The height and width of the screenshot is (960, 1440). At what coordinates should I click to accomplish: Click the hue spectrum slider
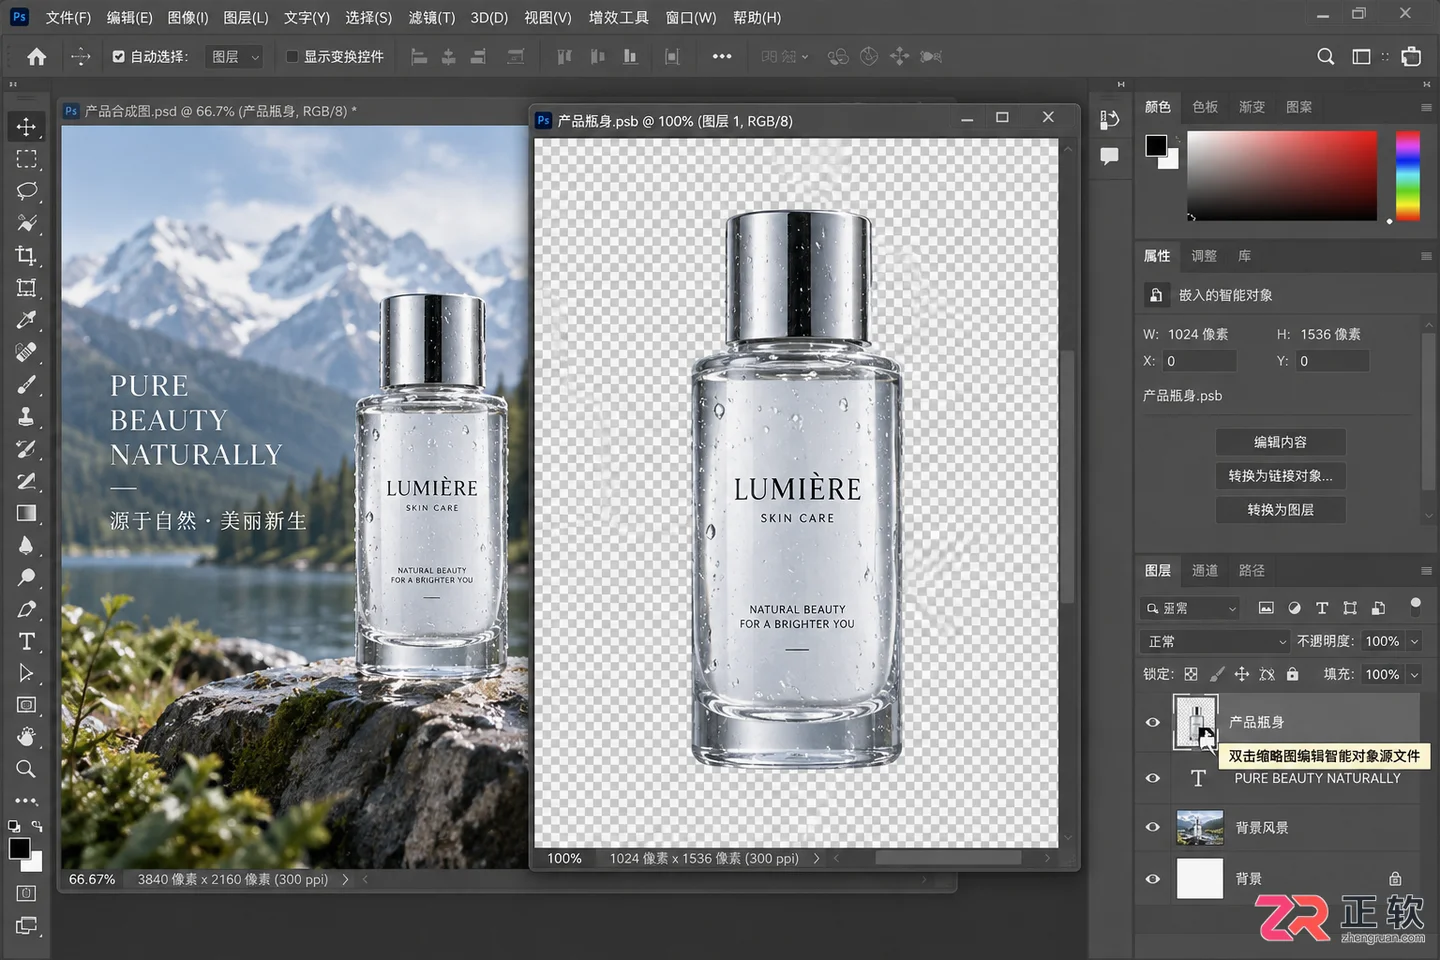1408,175
